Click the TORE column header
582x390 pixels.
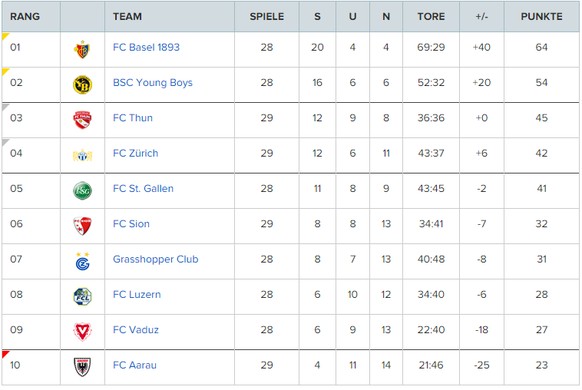(x=431, y=17)
